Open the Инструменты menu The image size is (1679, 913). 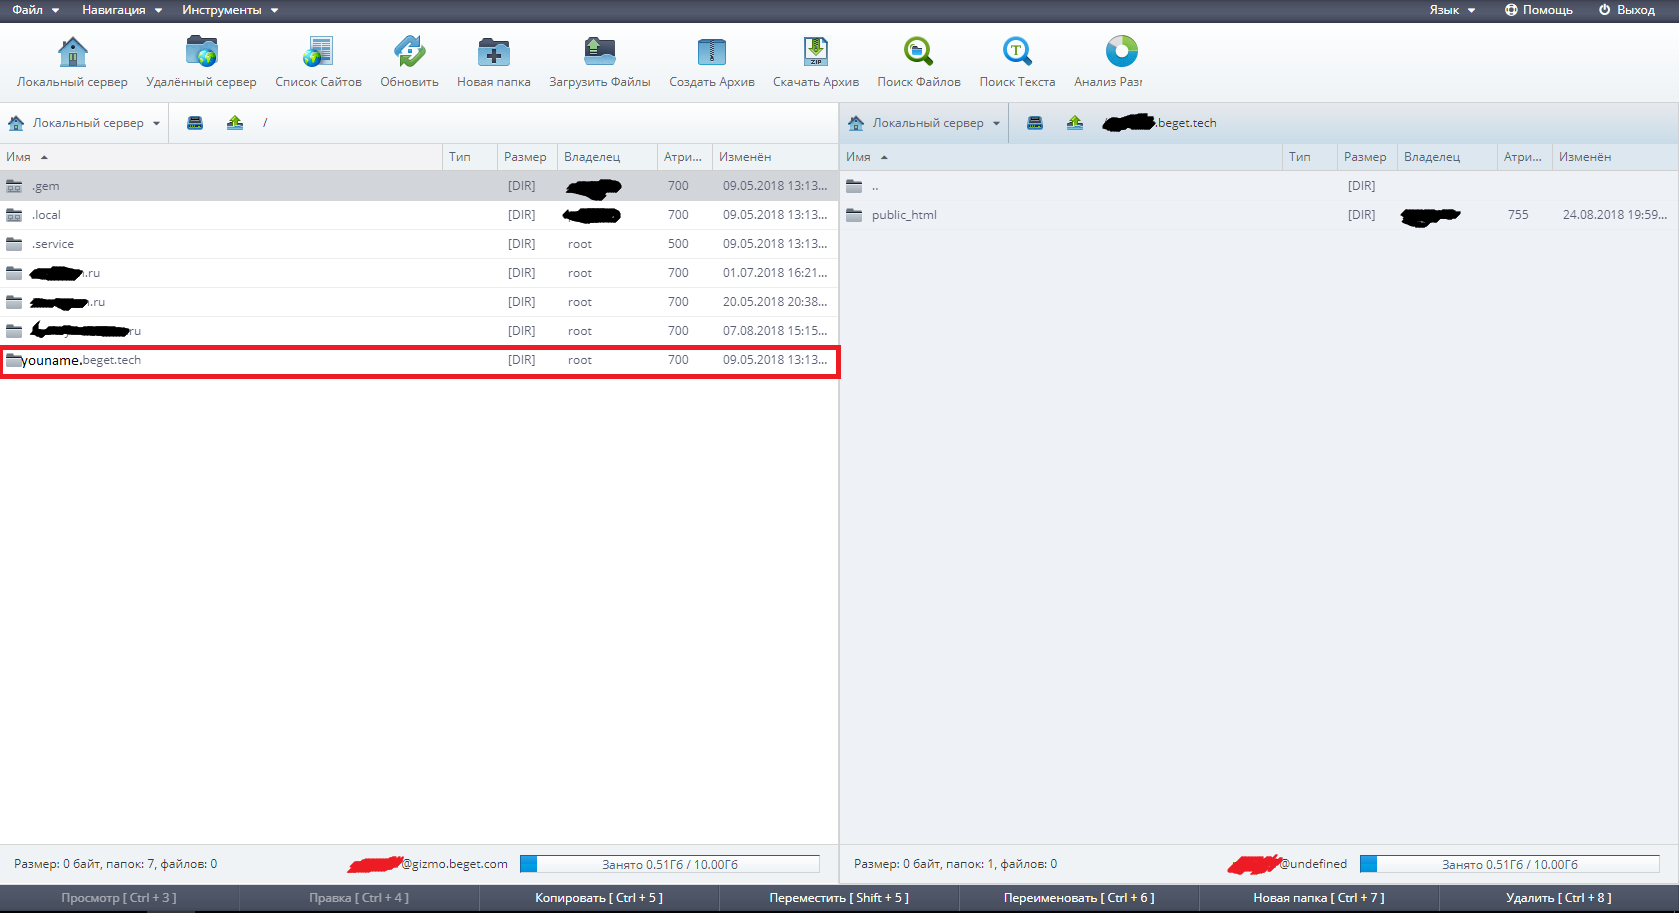coord(229,10)
